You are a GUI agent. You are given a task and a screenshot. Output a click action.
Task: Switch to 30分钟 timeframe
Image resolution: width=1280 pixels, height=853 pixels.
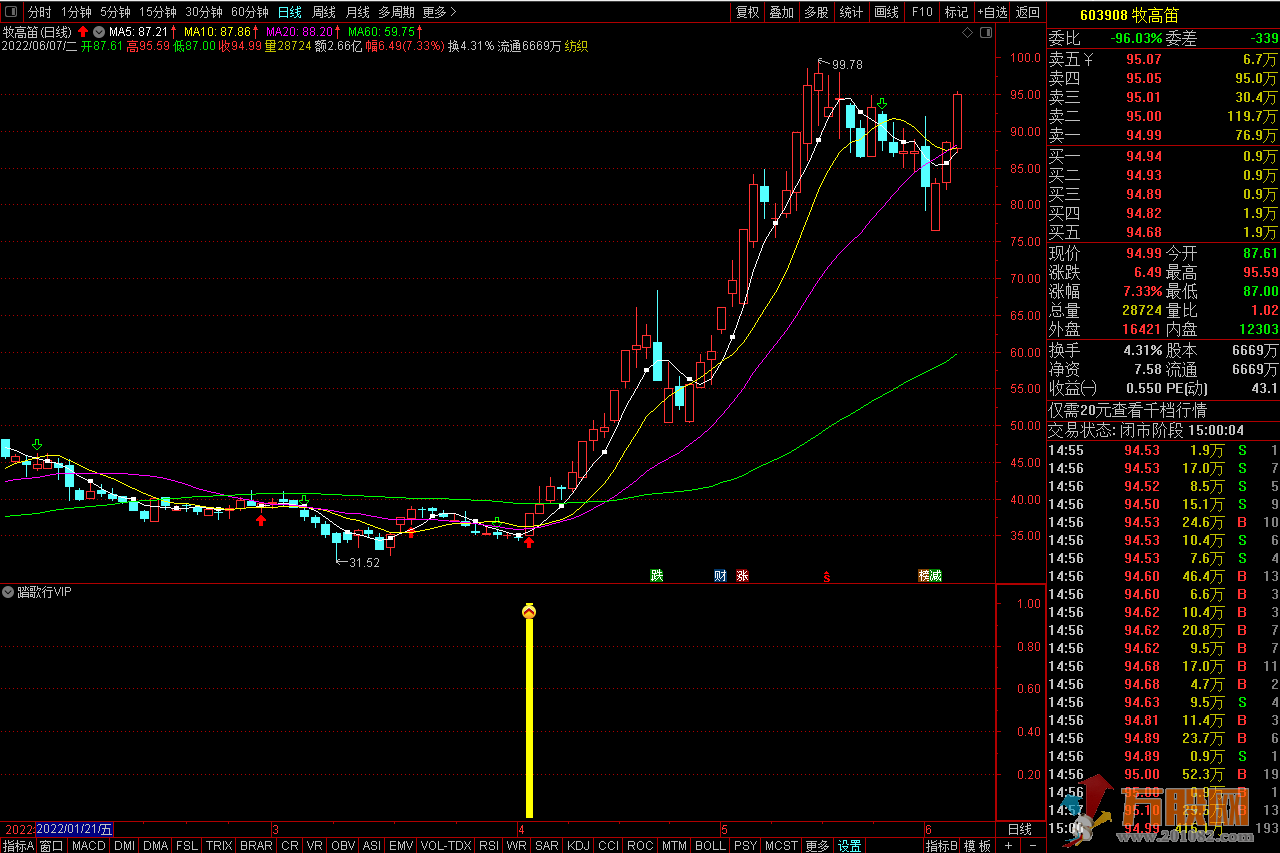coord(203,12)
